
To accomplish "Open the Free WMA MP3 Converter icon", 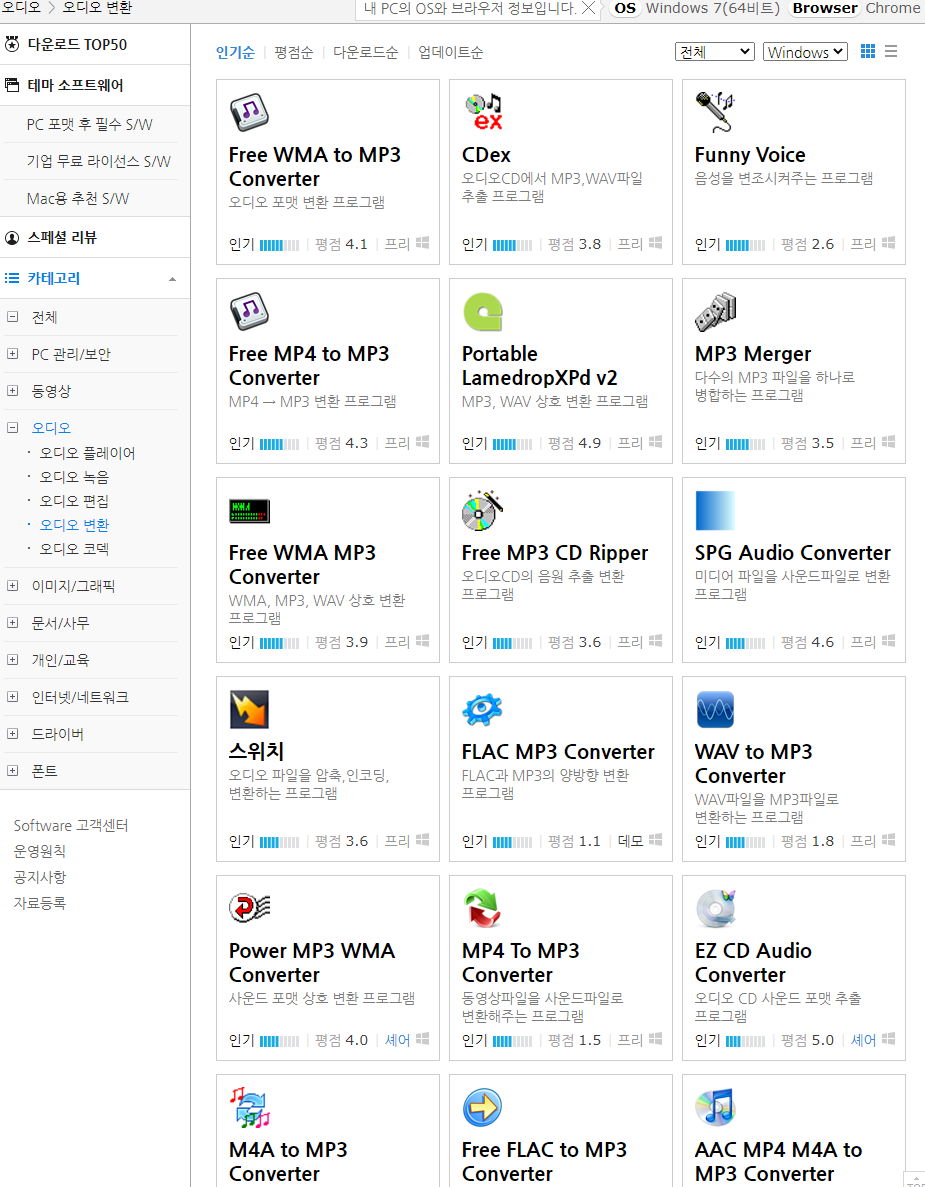I will coord(249,511).
